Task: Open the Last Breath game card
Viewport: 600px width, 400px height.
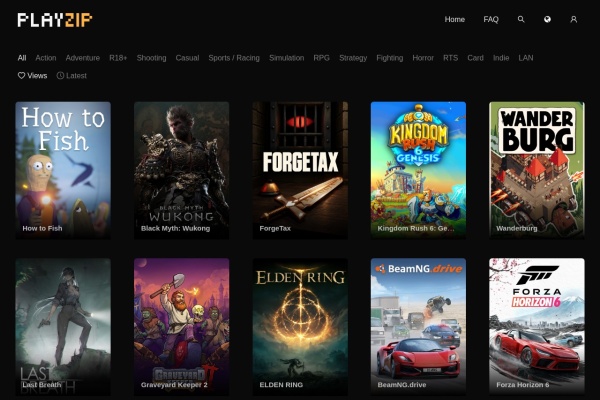Action: click(x=63, y=327)
